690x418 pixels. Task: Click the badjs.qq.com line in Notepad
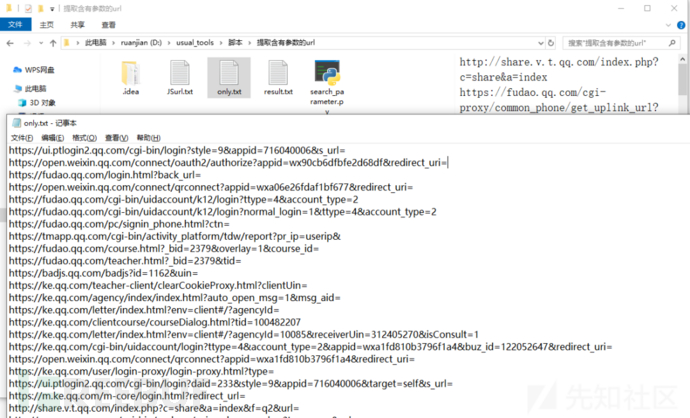[103, 273]
